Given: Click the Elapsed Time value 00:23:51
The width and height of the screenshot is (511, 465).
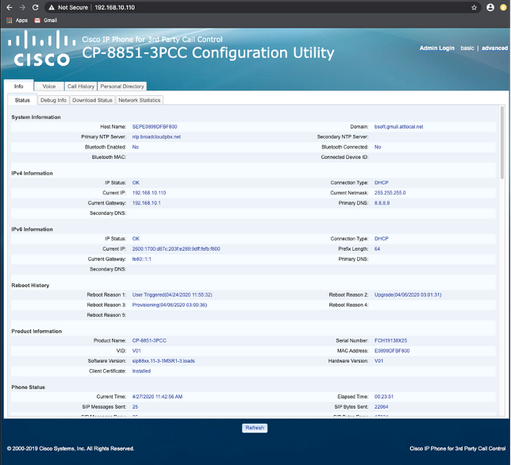Looking at the screenshot, I should click(384, 396).
